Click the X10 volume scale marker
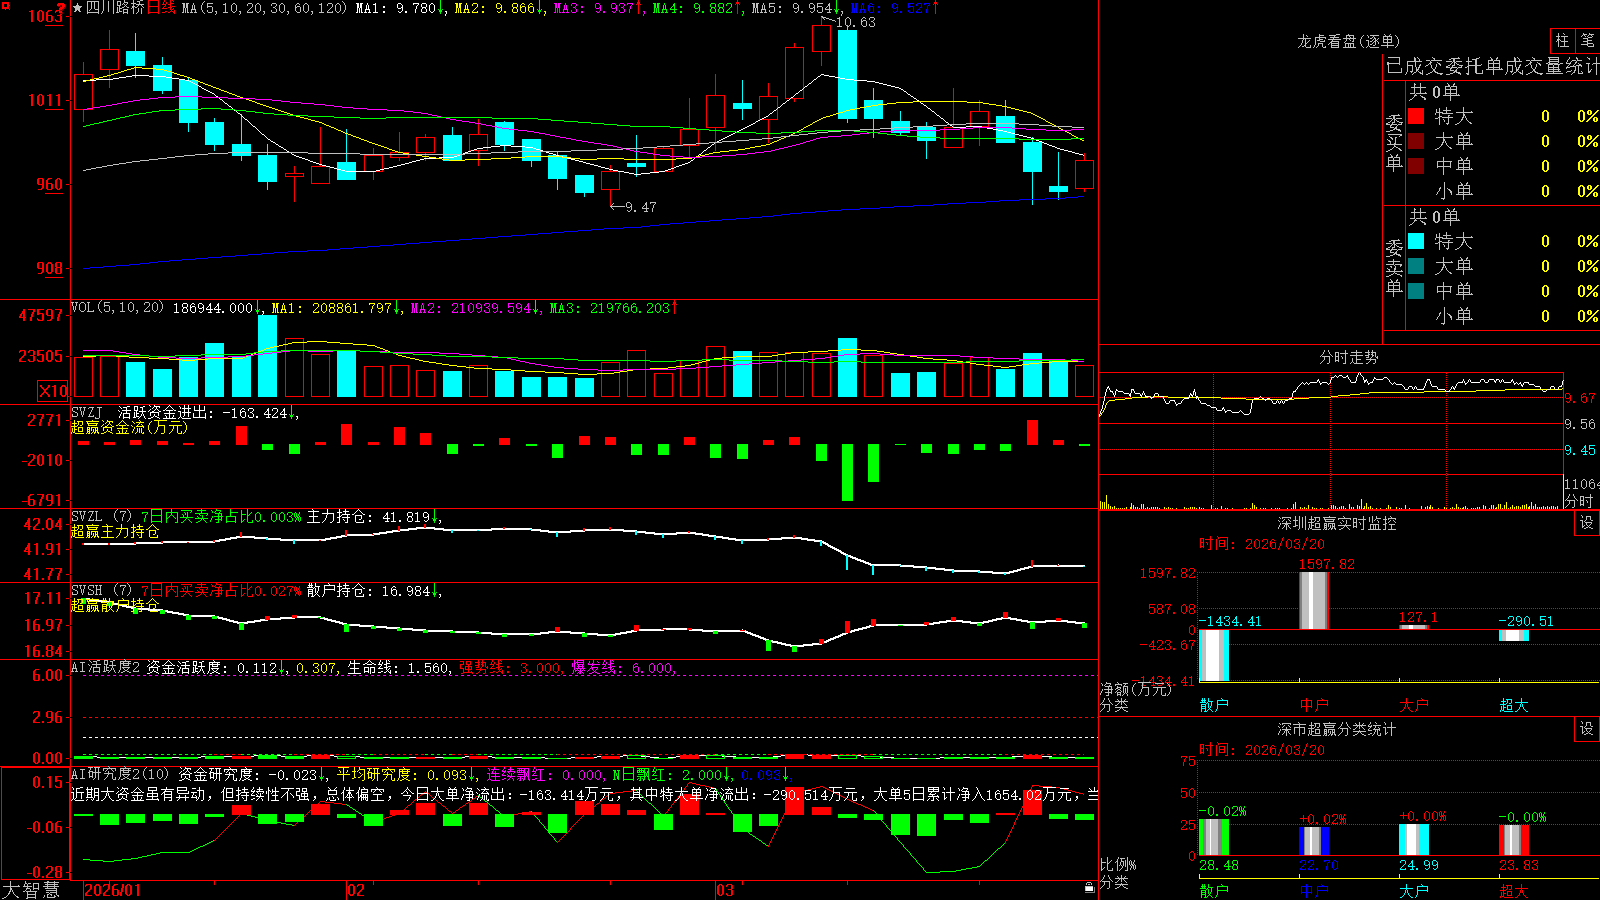Image resolution: width=1600 pixels, height=900 pixels. (53, 391)
